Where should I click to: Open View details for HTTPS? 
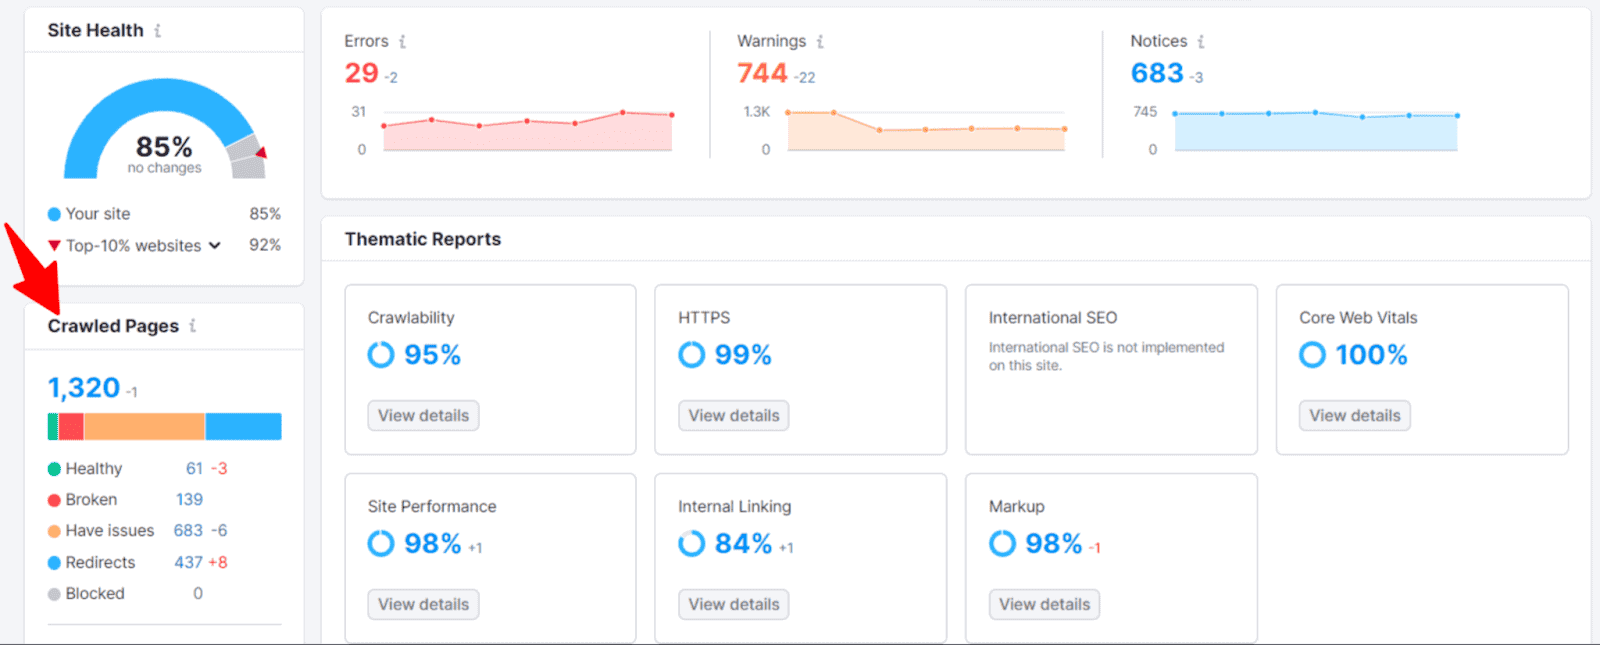point(733,416)
